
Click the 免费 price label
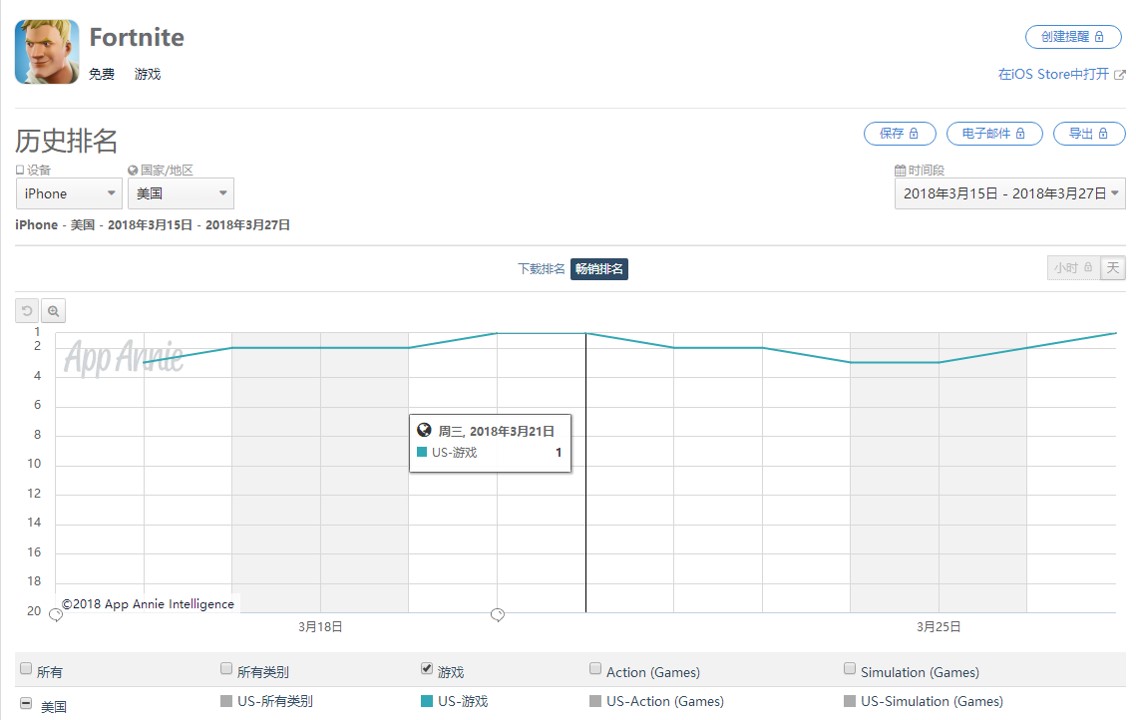(101, 74)
